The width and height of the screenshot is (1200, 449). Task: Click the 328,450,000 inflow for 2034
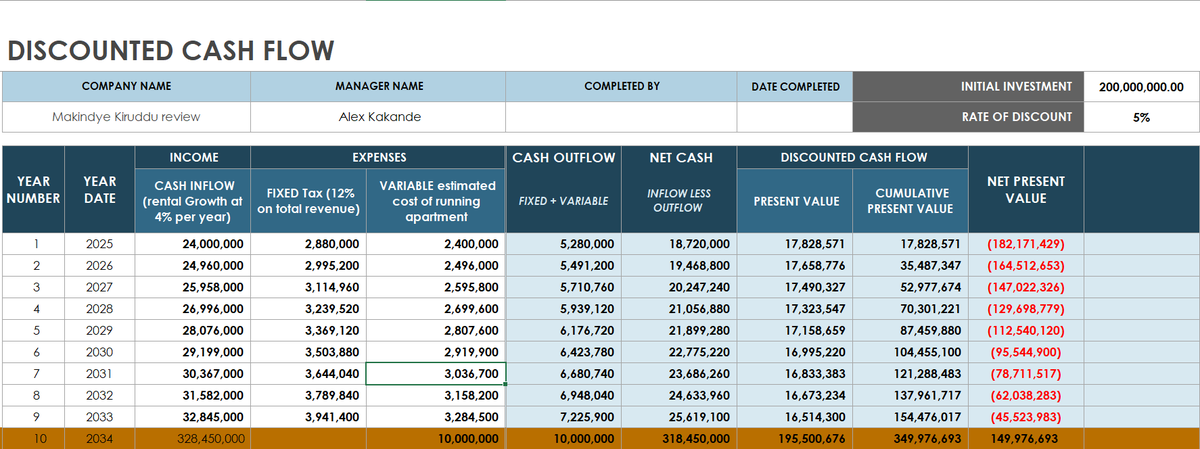(194, 439)
